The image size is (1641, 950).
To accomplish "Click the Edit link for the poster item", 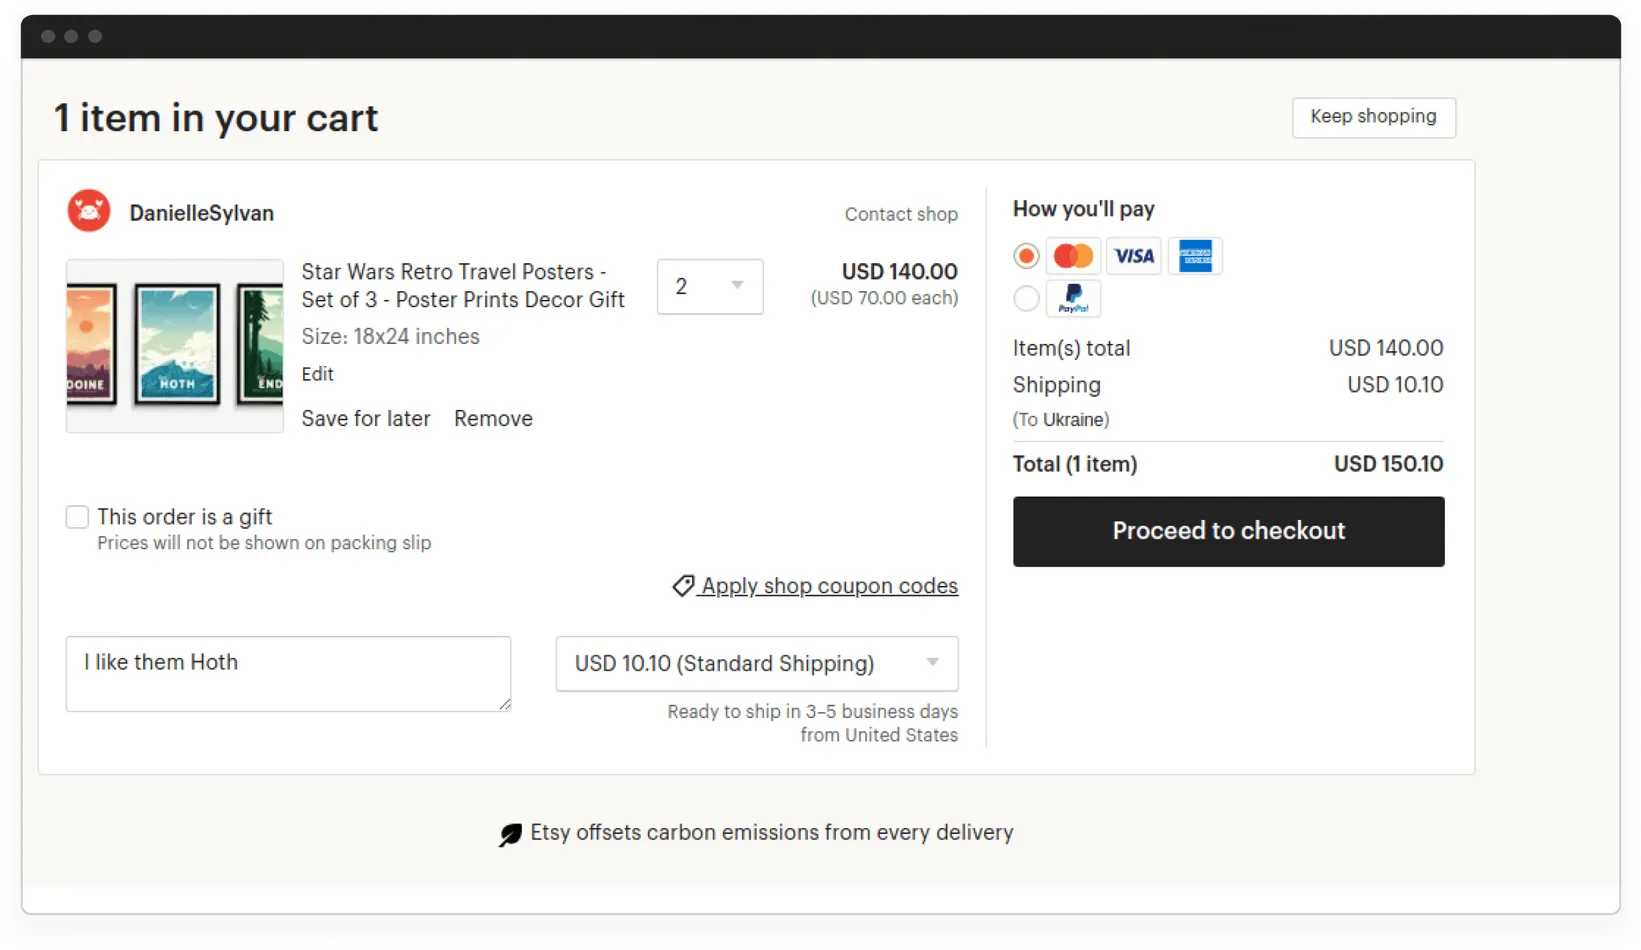I will coord(317,374).
